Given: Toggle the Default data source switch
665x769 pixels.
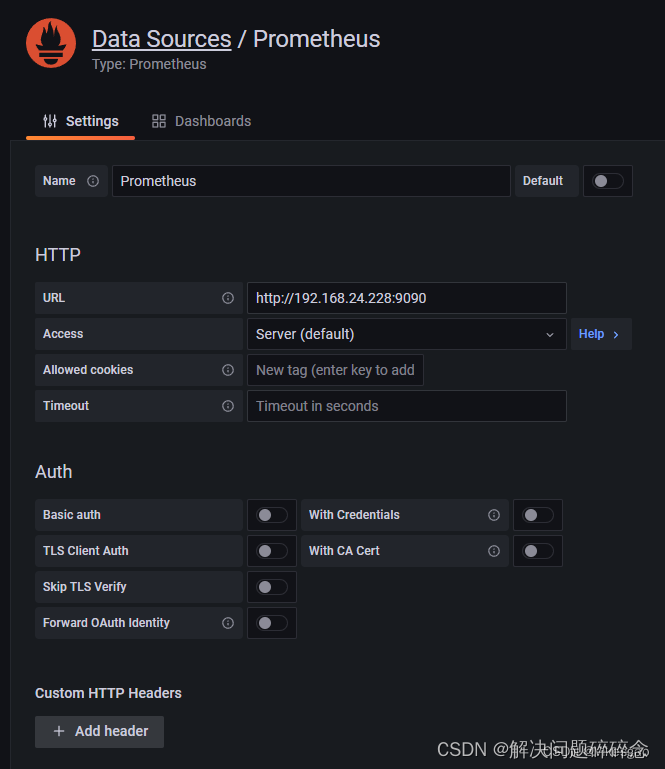Looking at the screenshot, I should pos(608,181).
